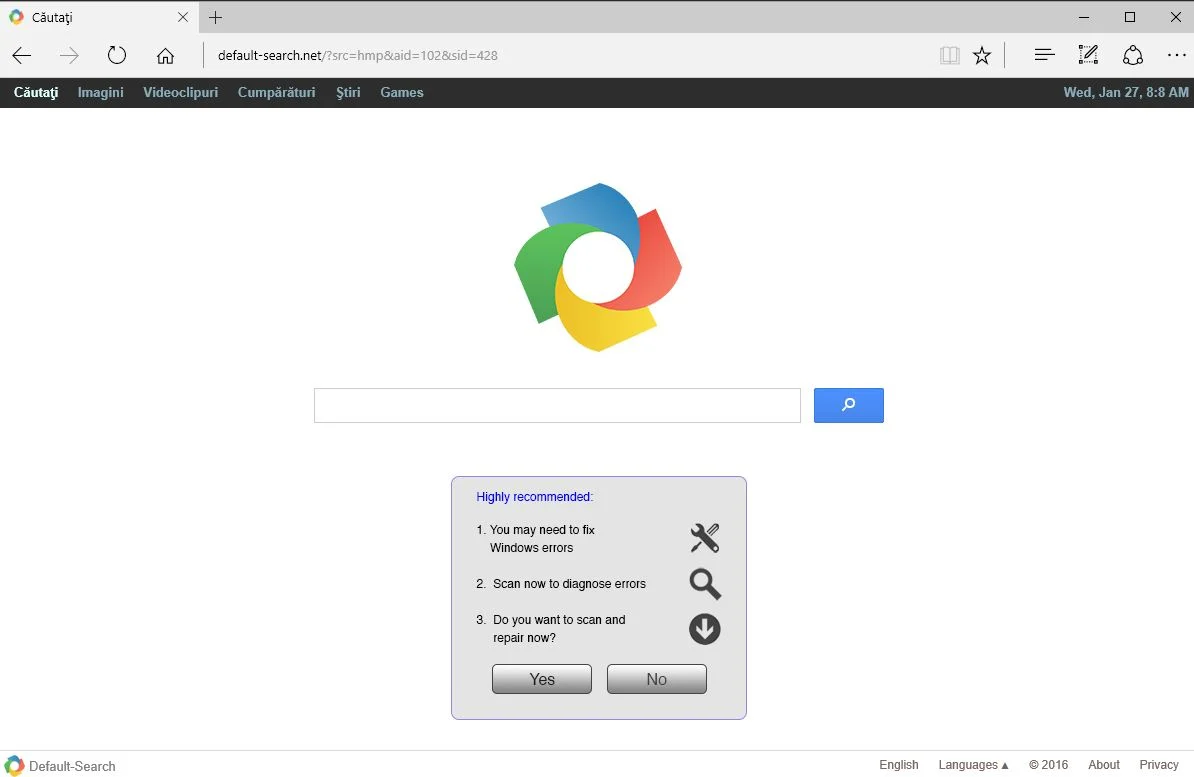Focus the search input field

coord(557,405)
